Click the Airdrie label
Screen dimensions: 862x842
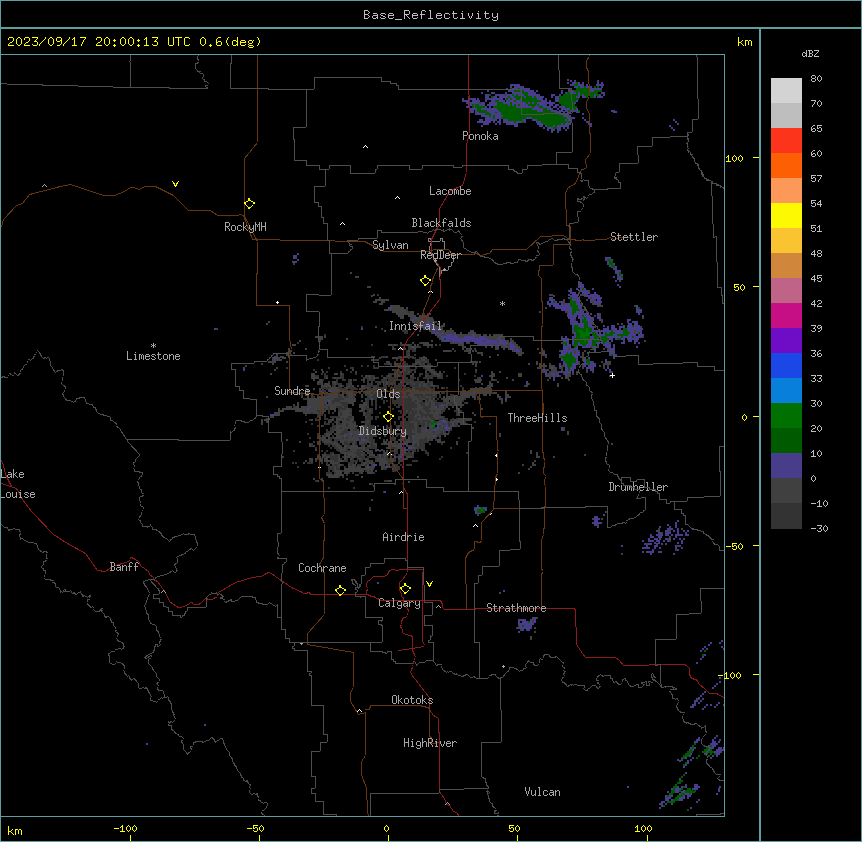coord(403,537)
